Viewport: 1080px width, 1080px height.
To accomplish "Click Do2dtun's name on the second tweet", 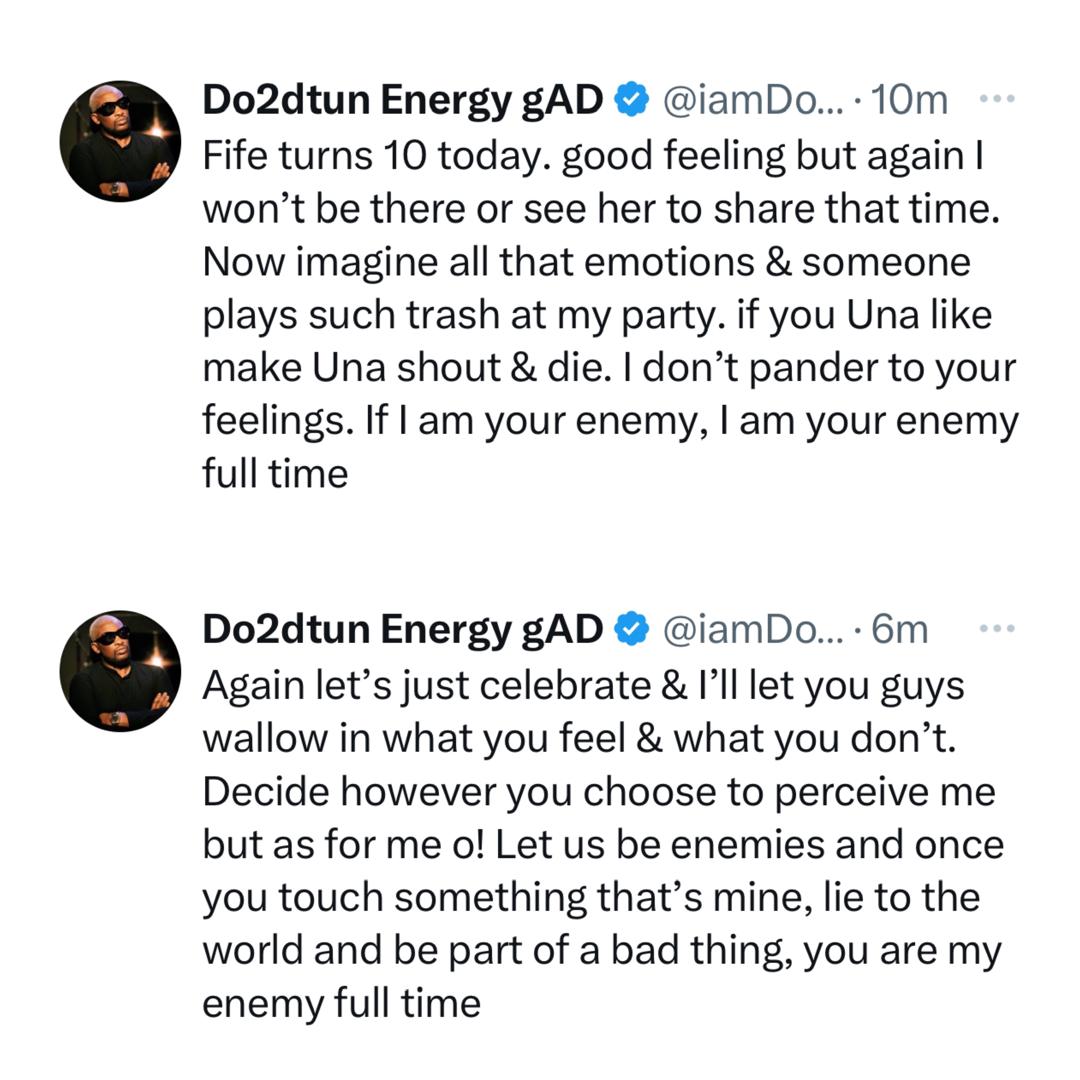I will (x=398, y=627).
